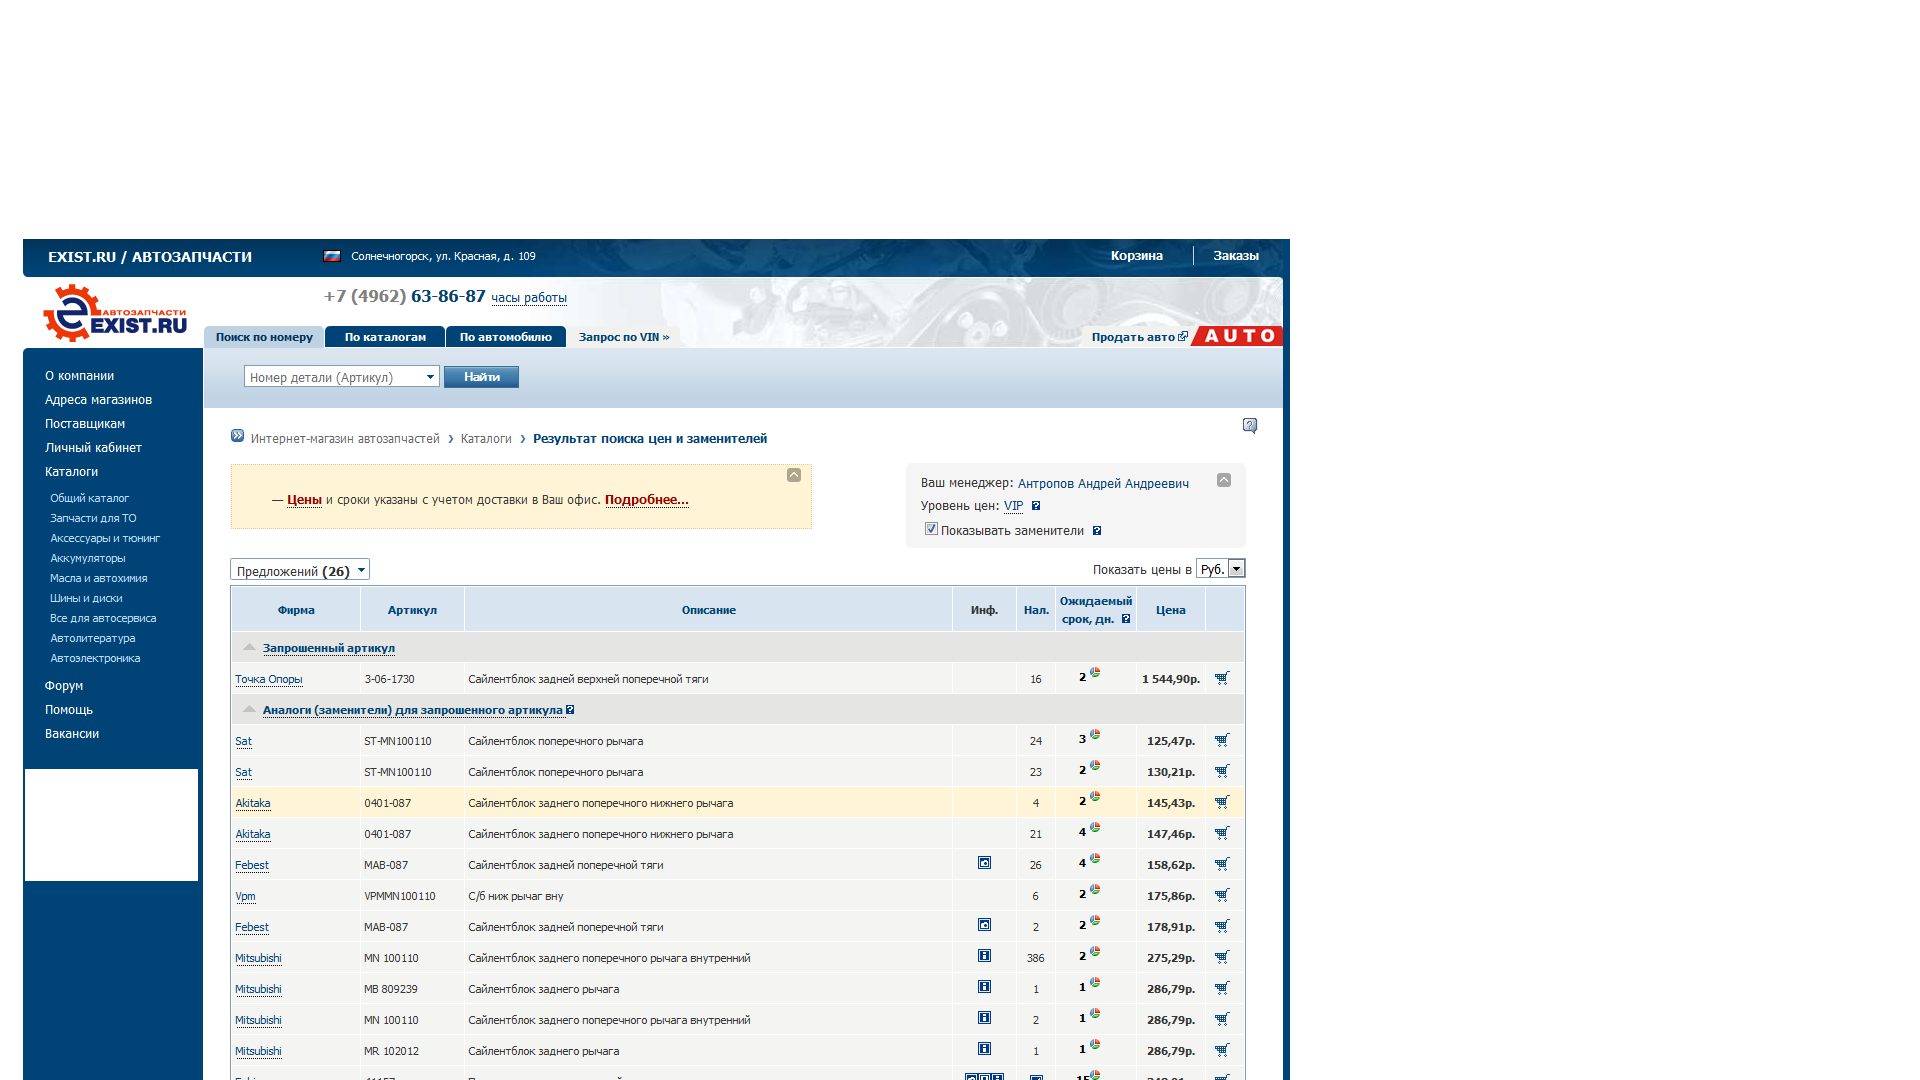Switch to По каталогам tab
This screenshot has height=1080, width=1920.
click(x=385, y=337)
